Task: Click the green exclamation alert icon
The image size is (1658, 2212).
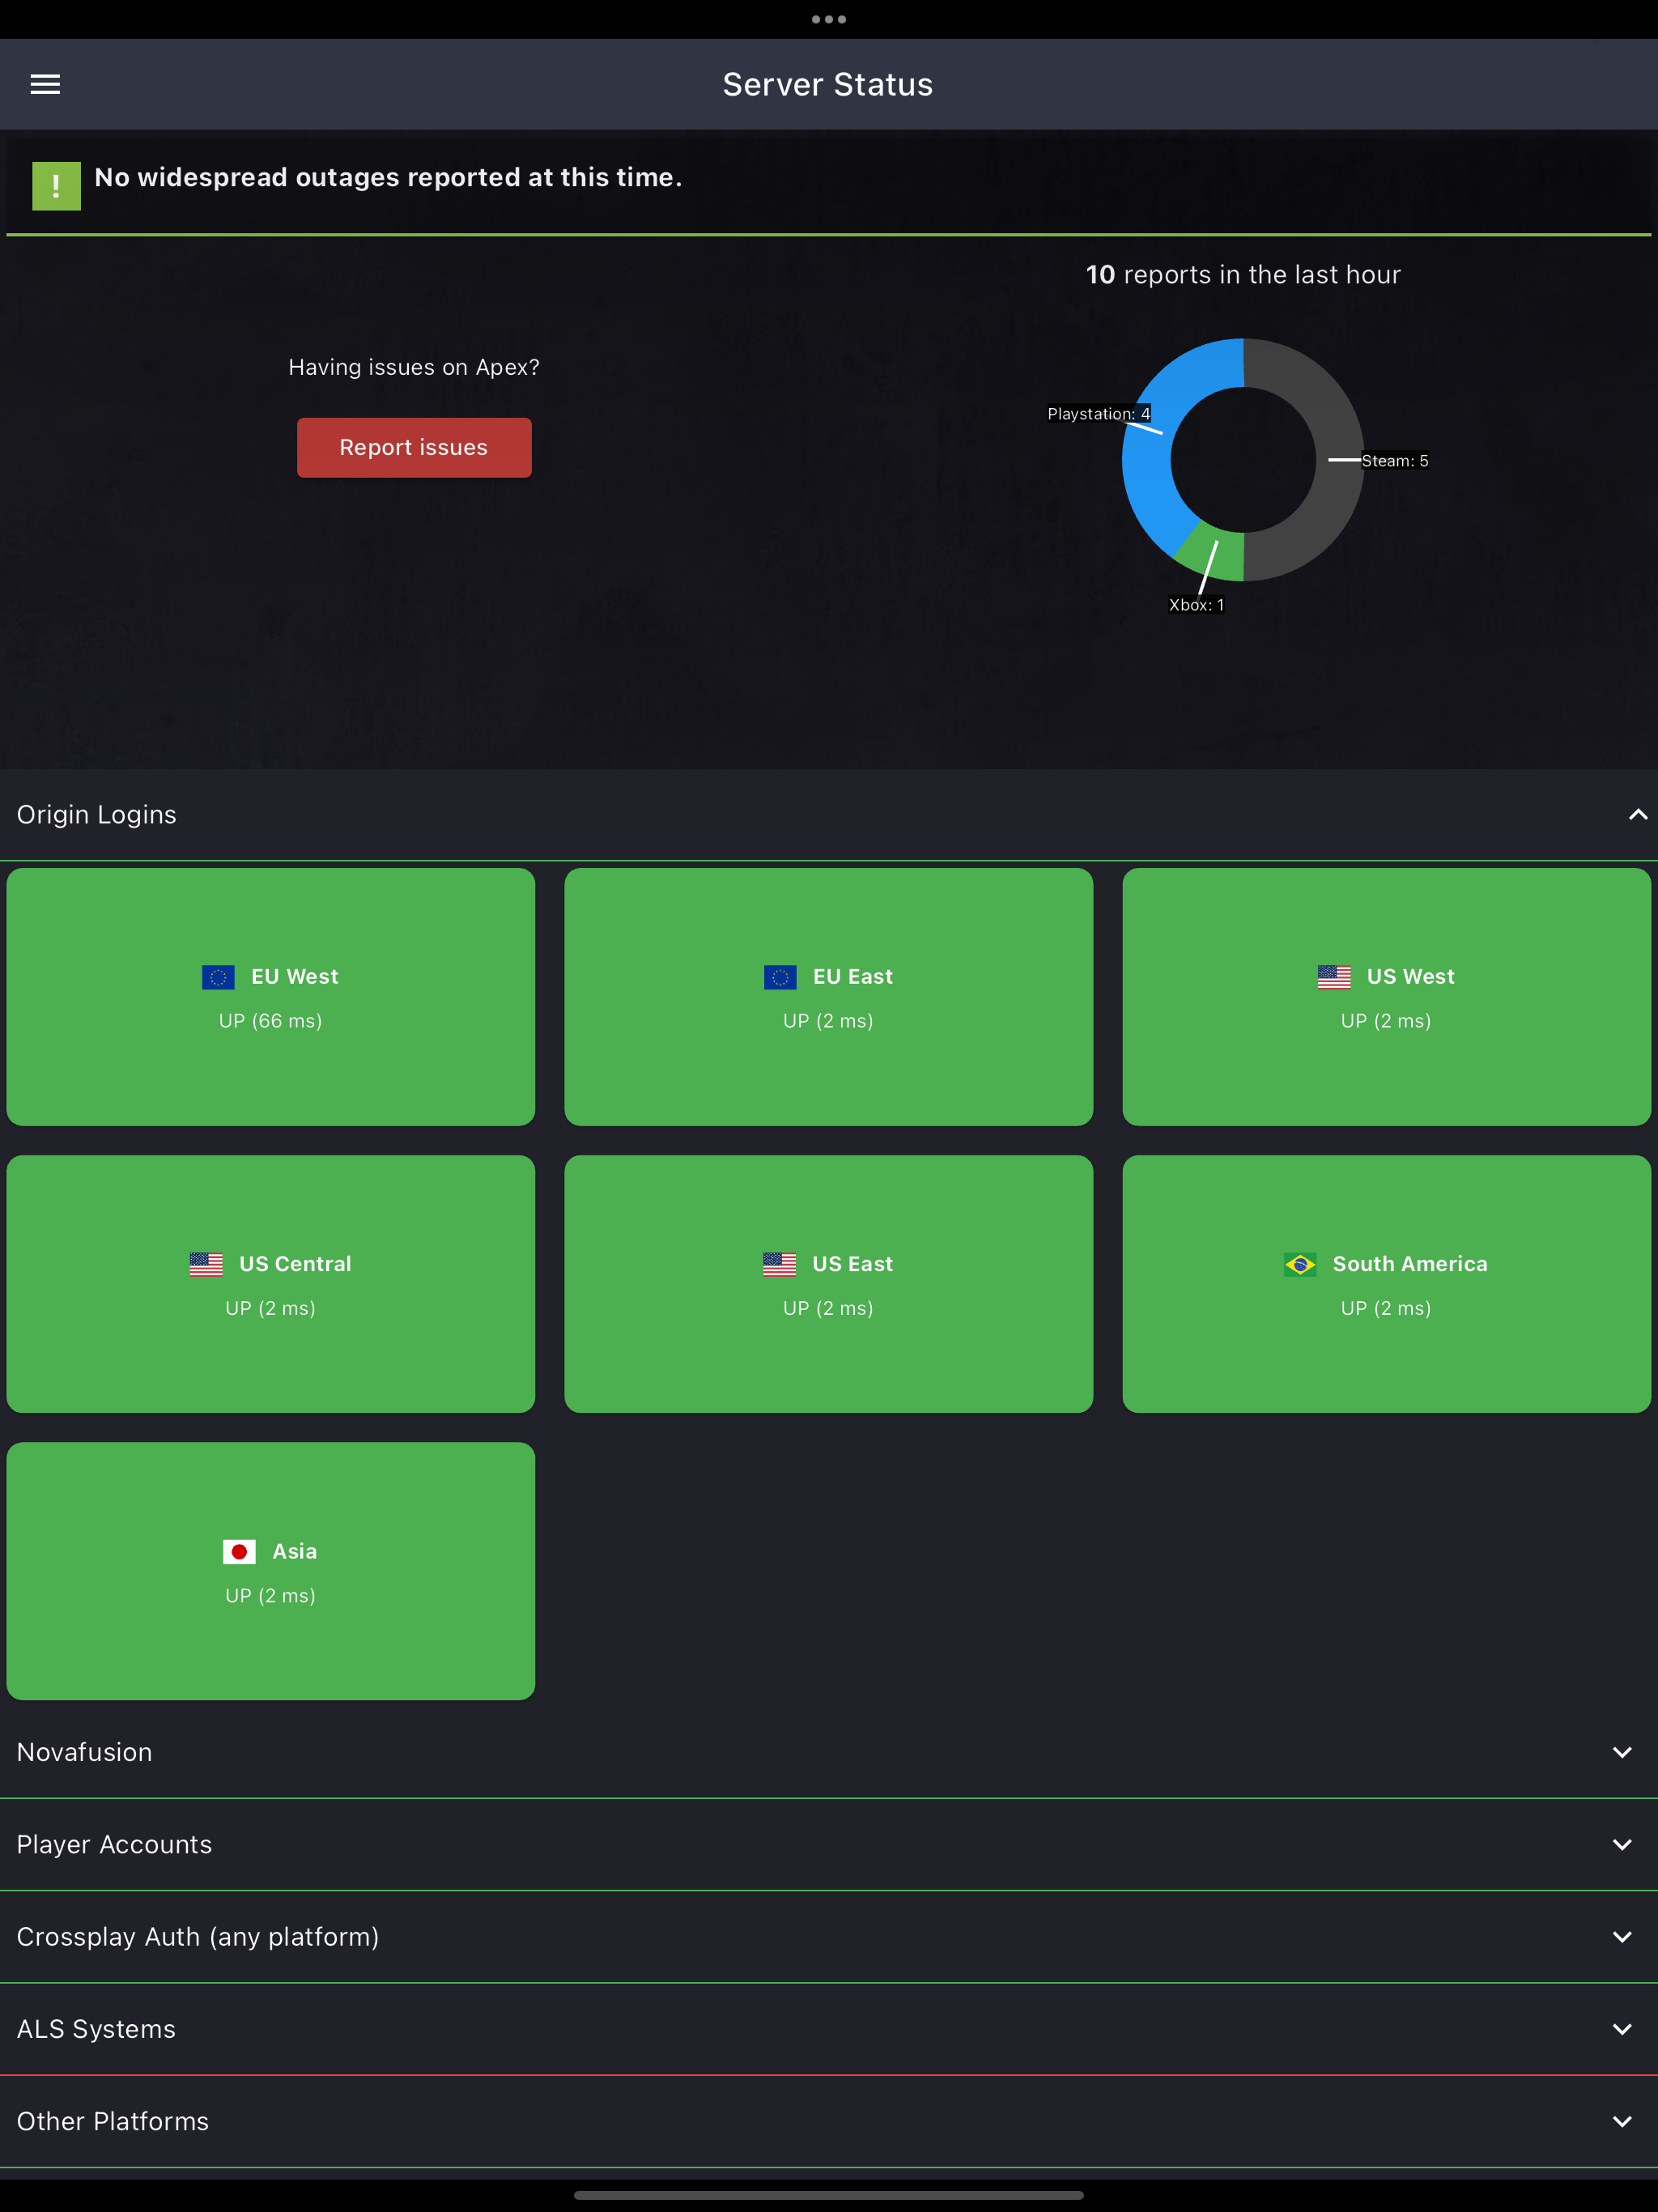Action: pyautogui.click(x=56, y=186)
